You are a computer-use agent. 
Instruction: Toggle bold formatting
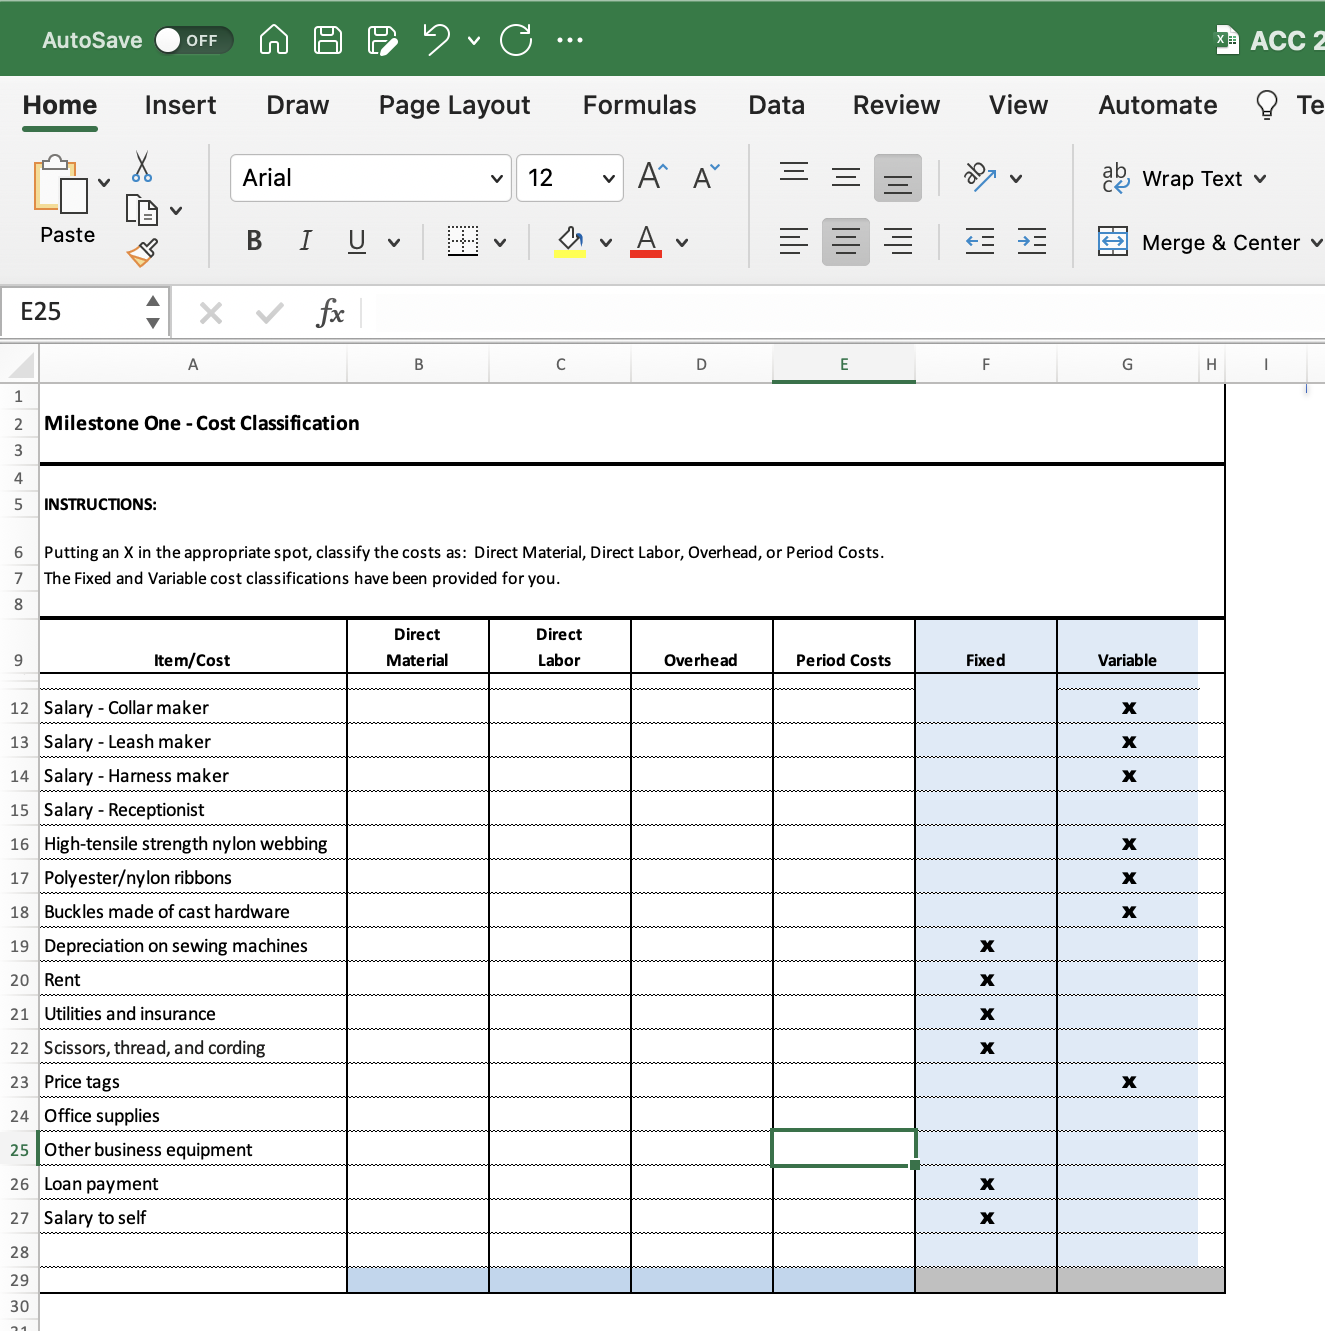253,241
